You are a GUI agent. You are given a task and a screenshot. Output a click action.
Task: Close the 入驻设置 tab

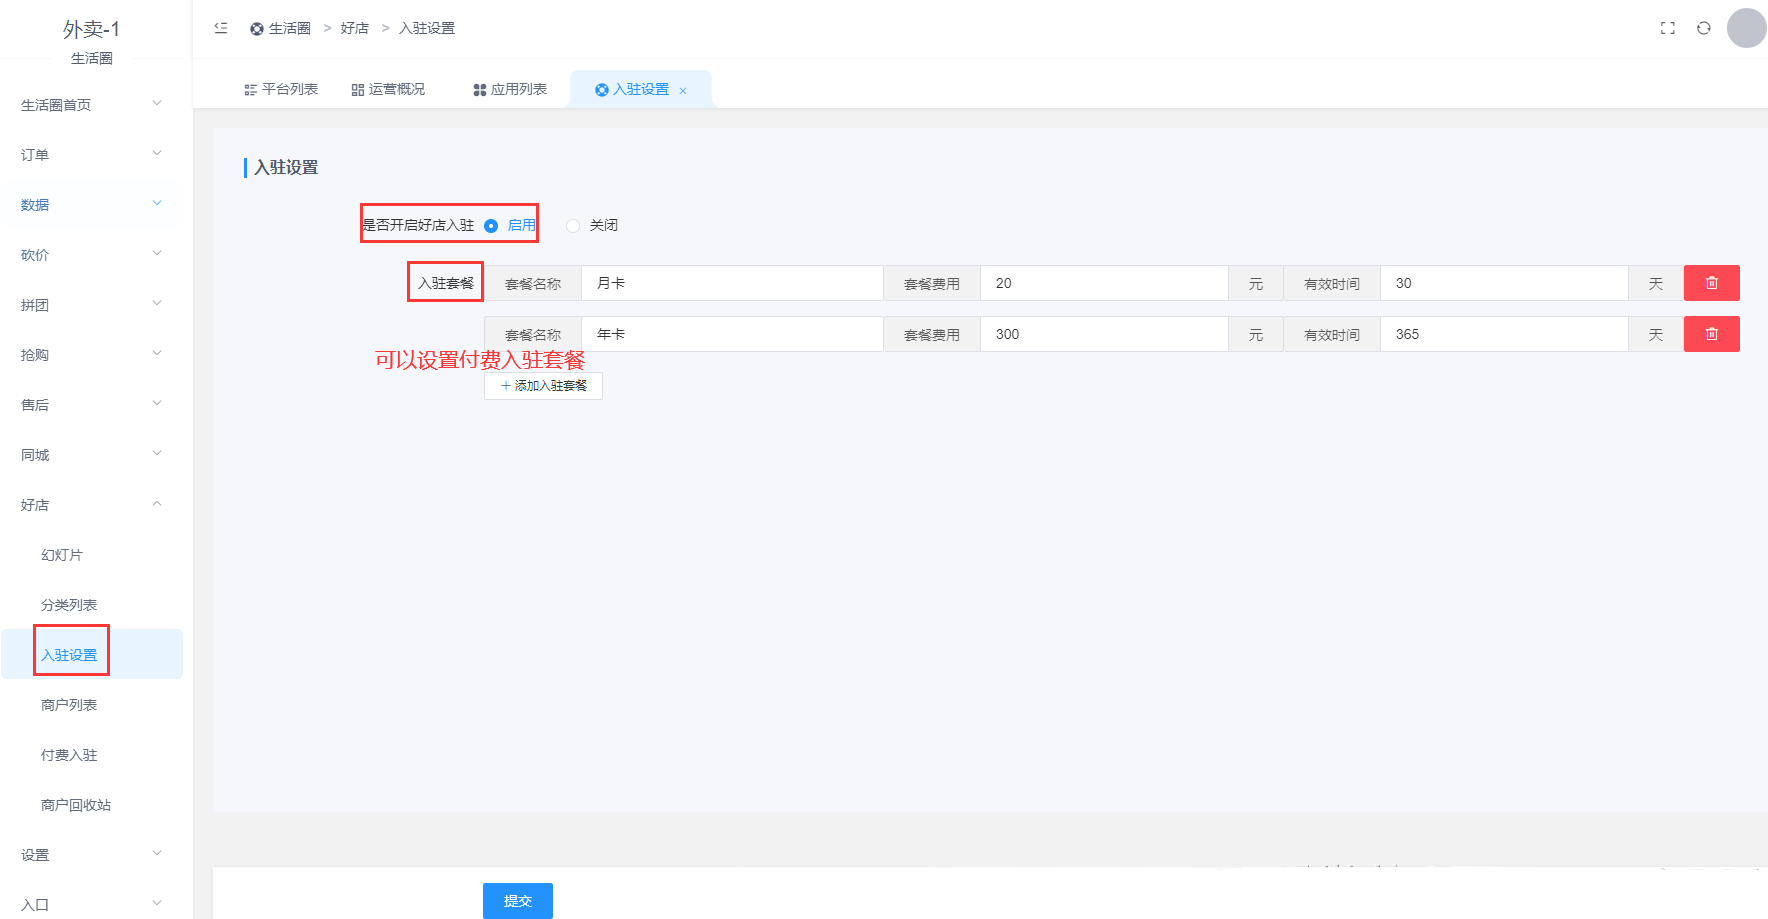[x=683, y=91]
